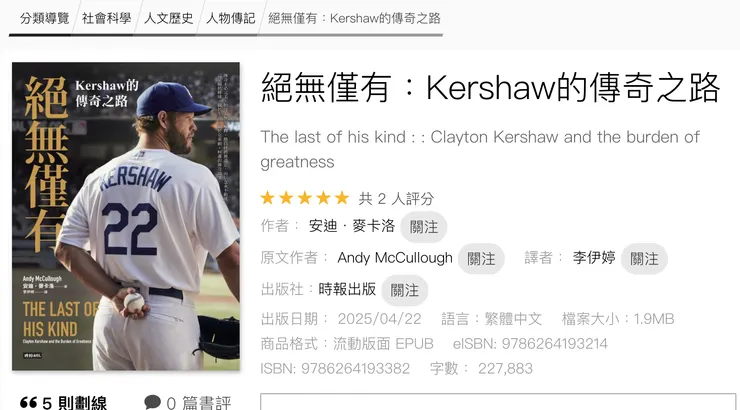Open the 分類導覽 breadcrumb tab
Viewport: 740px width, 410px height.
click(x=44, y=18)
